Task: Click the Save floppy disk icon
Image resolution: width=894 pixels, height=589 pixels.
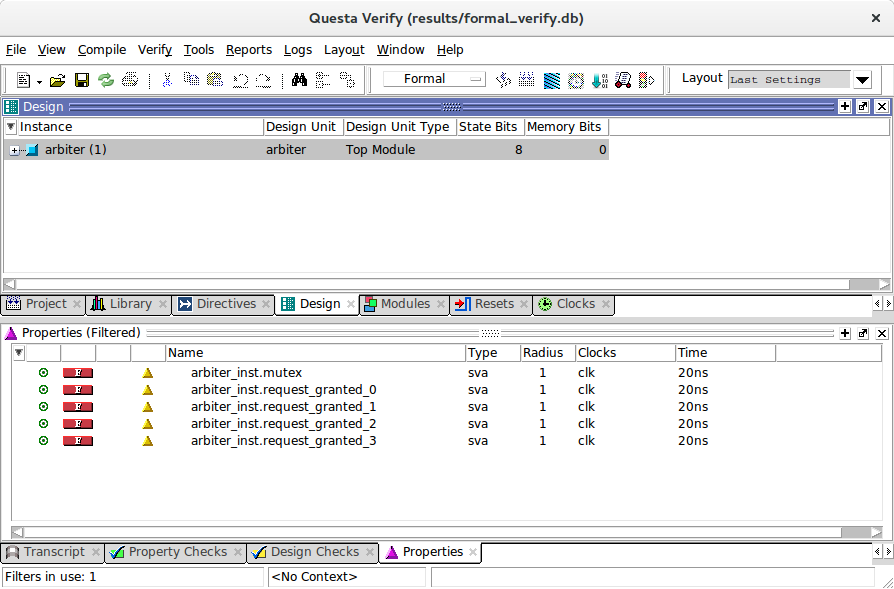Action: coord(82,80)
